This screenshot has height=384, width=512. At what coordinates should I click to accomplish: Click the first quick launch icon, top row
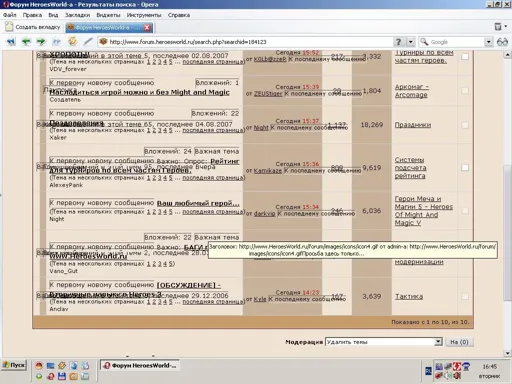click(39, 366)
